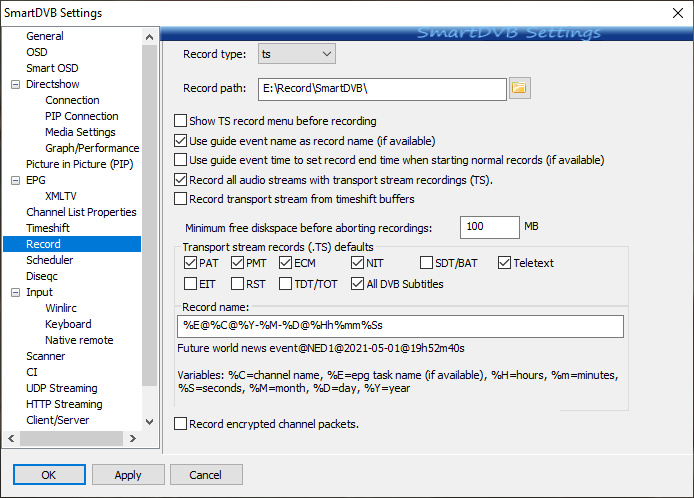Open CI settings
This screenshot has height=498, width=694.
[x=32, y=372]
